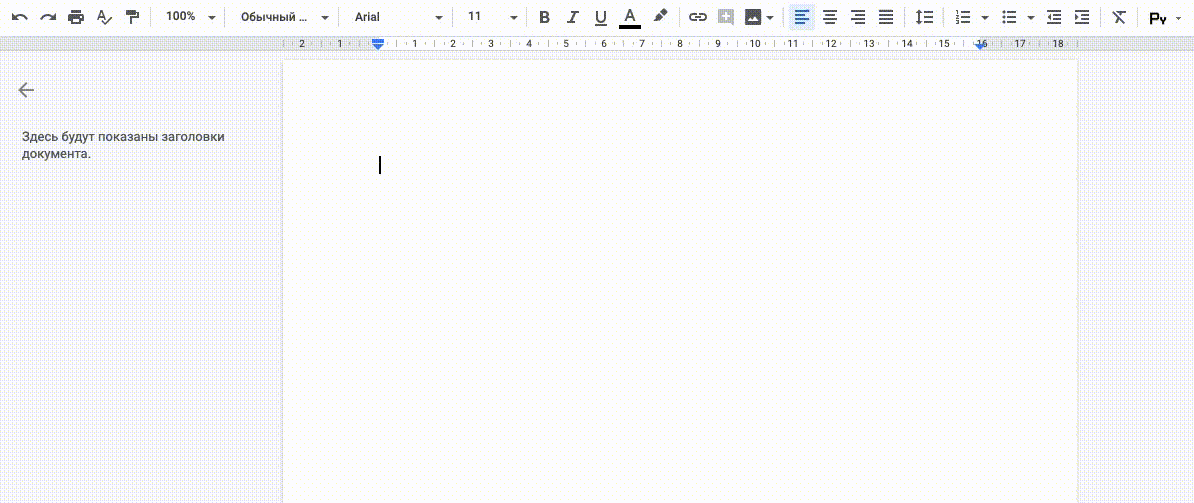This screenshot has height=503, width=1194.
Task: Toggle bold formatting
Action: [x=544, y=17]
